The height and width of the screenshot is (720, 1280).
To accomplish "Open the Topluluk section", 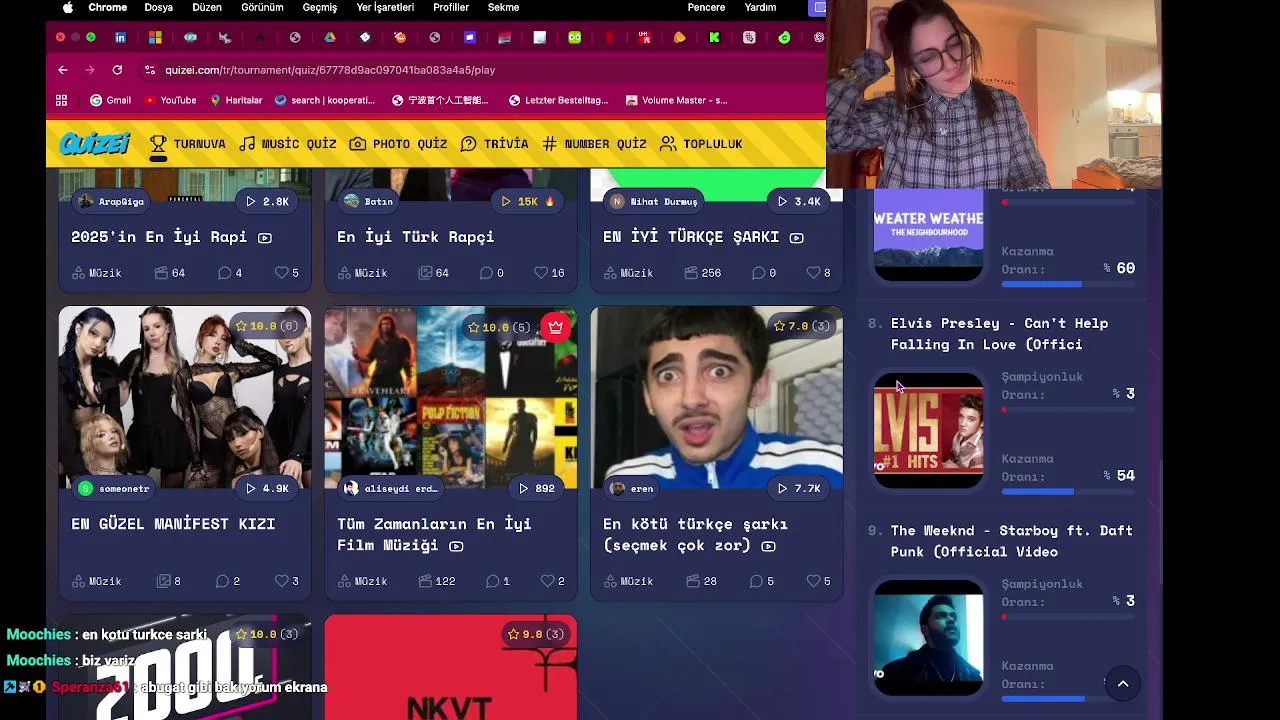I will (701, 144).
